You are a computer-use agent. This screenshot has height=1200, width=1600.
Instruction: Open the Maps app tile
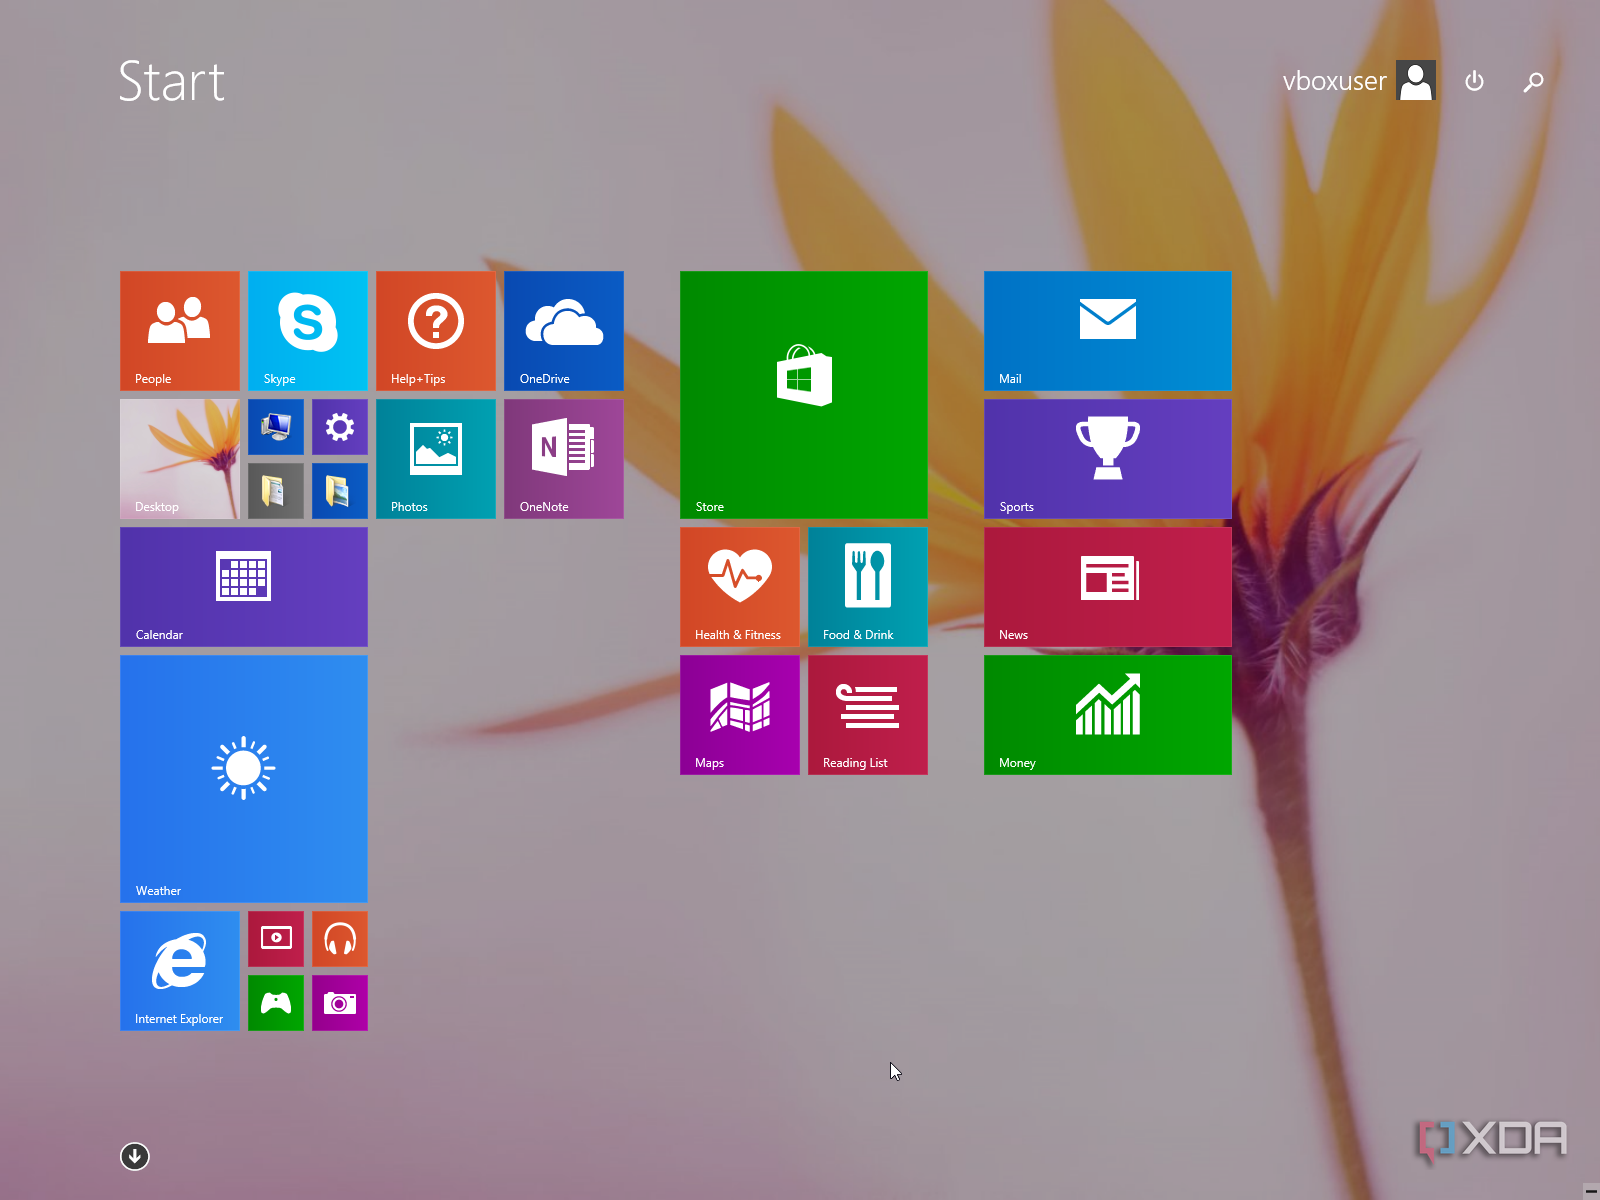pyautogui.click(x=739, y=714)
